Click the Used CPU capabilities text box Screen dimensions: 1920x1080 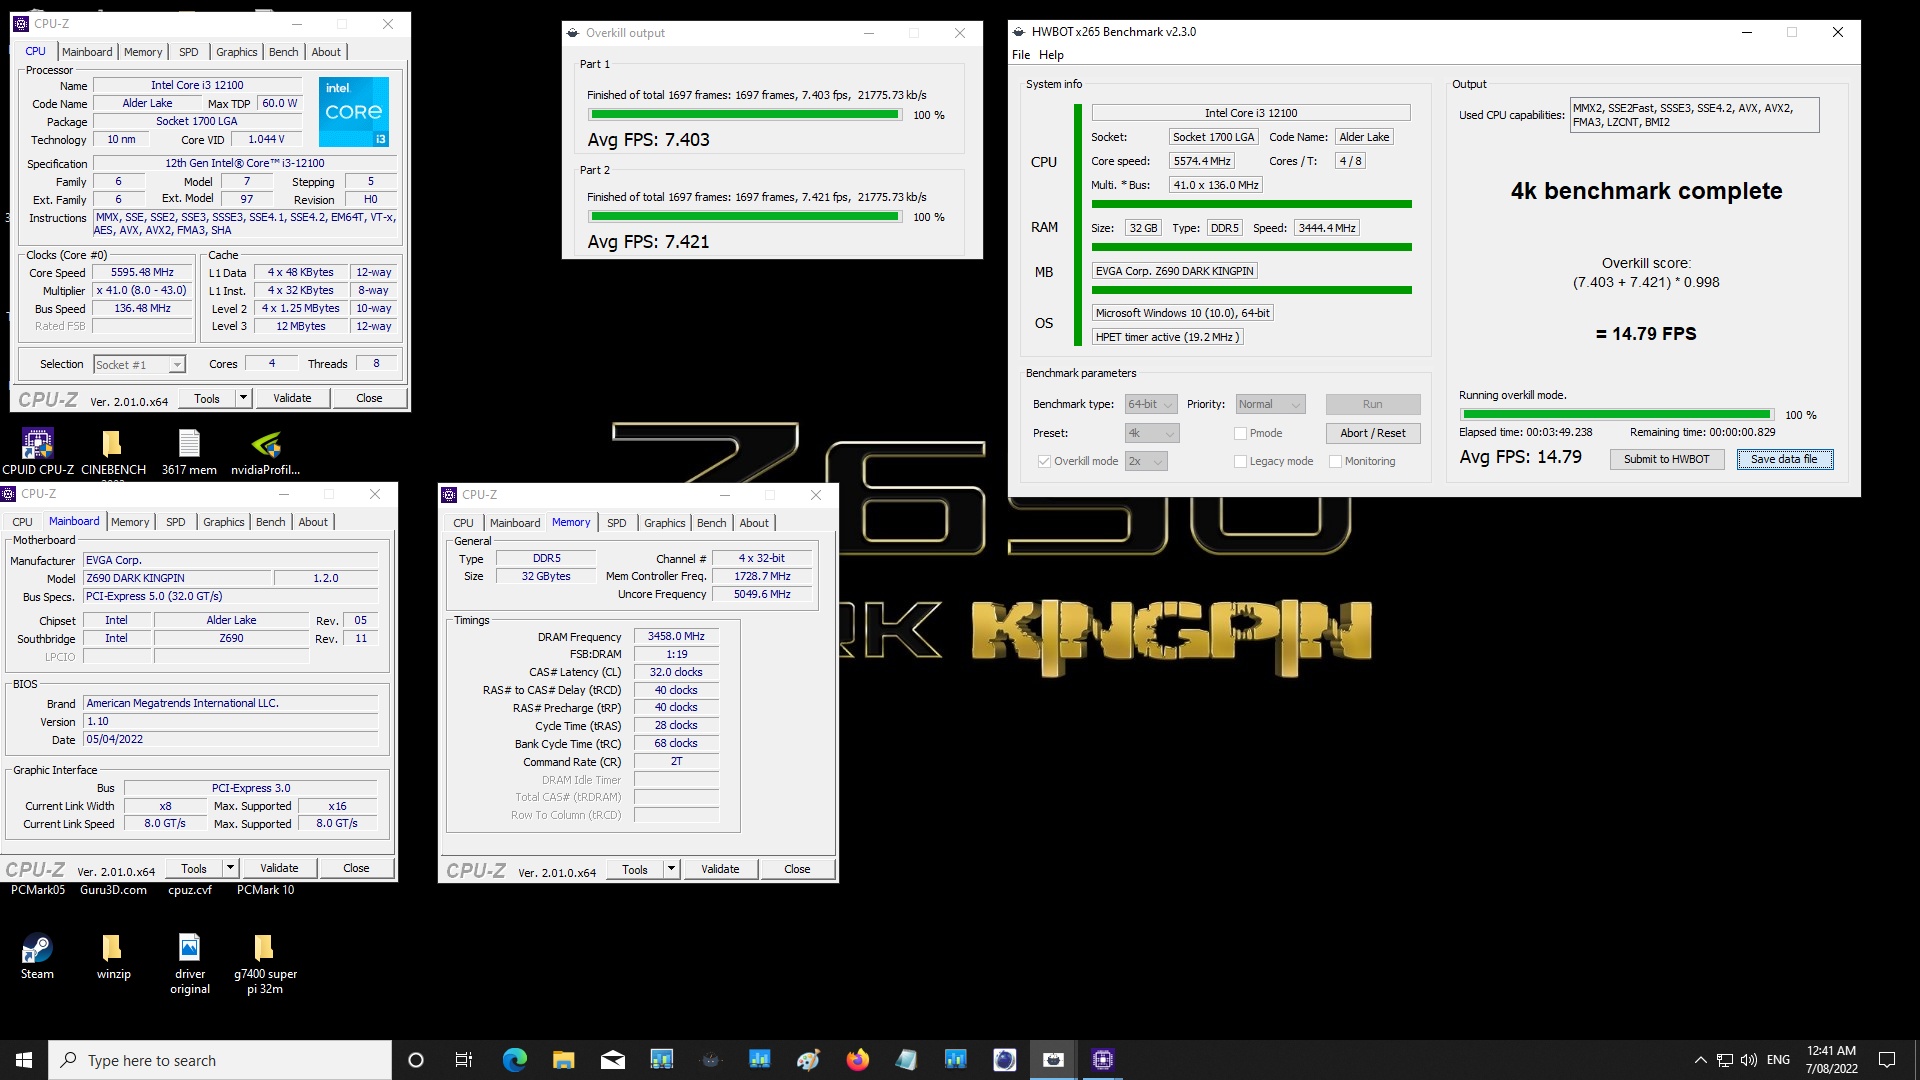pos(1694,115)
